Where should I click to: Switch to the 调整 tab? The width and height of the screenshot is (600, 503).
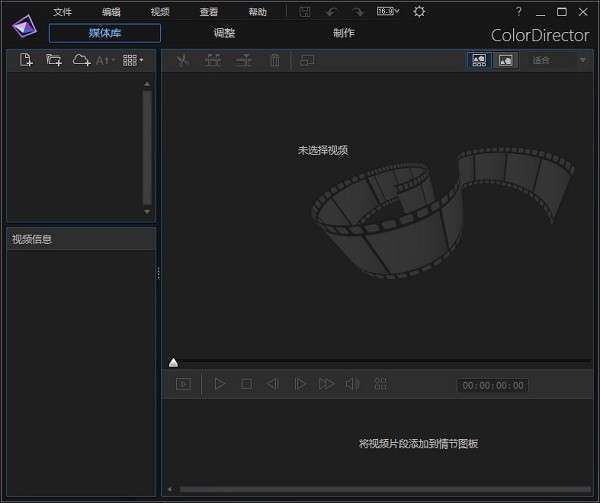point(224,33)
